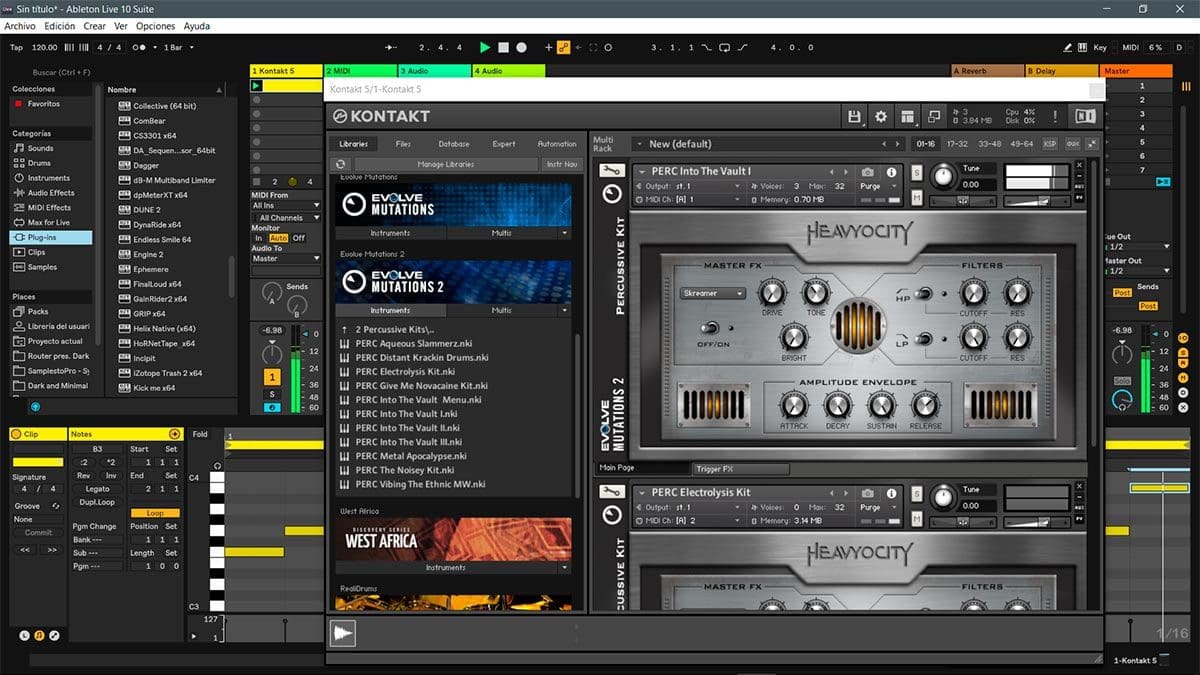
Task: Click the tempo value 120.00
Action: click(x=44, y=47)
